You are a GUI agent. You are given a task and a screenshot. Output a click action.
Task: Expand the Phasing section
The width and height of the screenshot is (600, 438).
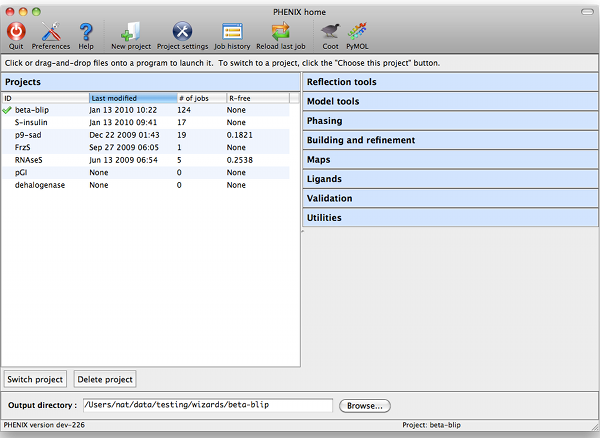click(450, 121)
